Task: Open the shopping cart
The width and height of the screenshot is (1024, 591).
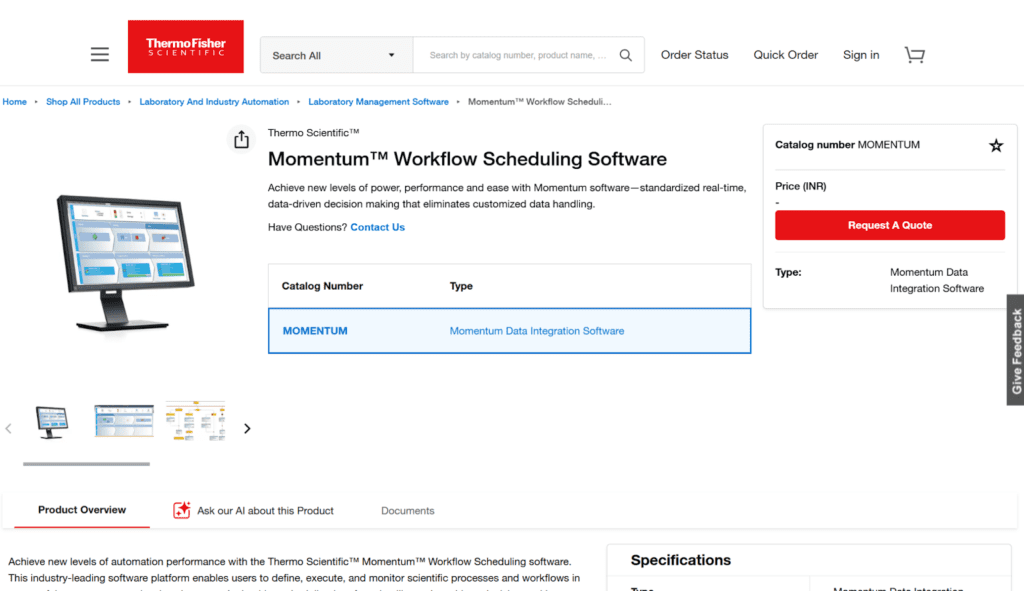Action: 914,55
